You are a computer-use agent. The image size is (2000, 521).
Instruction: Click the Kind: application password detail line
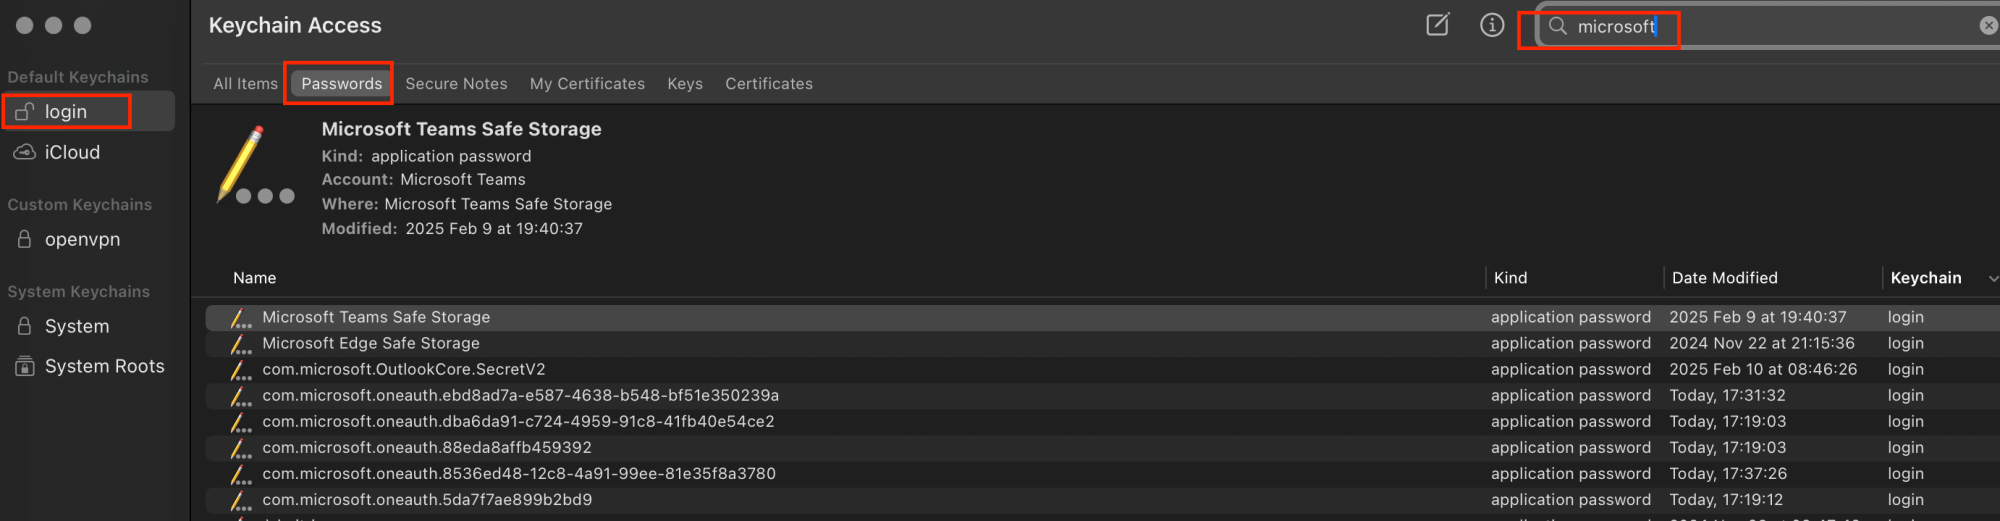point(426,156)
